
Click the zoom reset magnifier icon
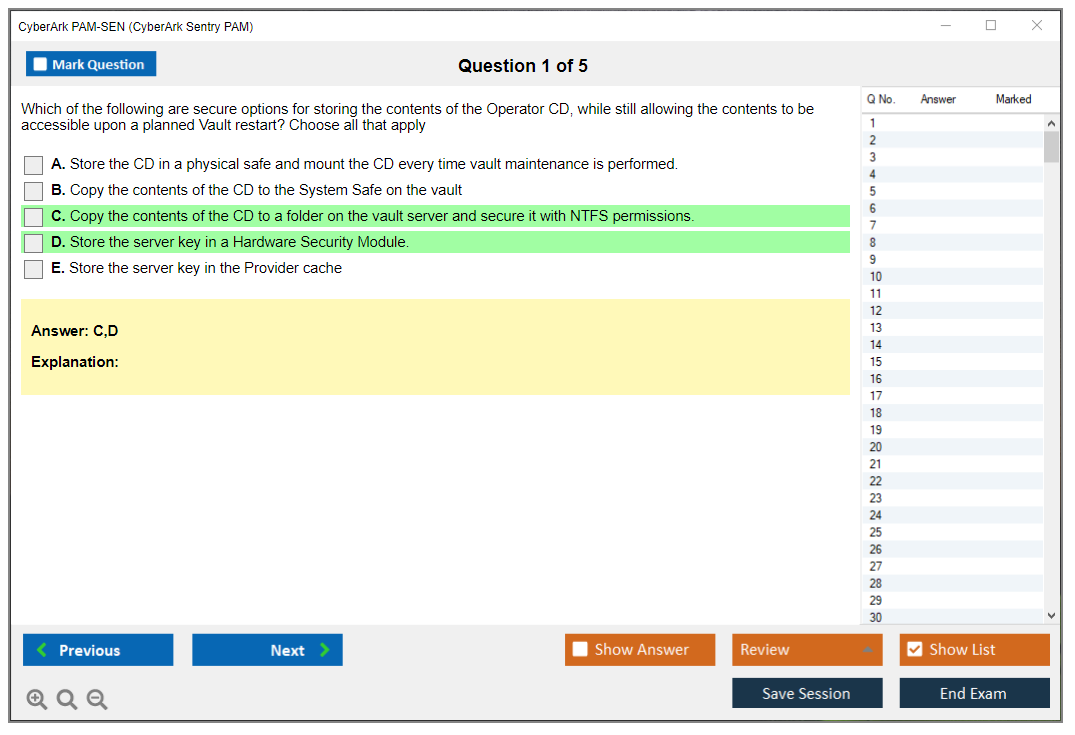click(67, 700)
